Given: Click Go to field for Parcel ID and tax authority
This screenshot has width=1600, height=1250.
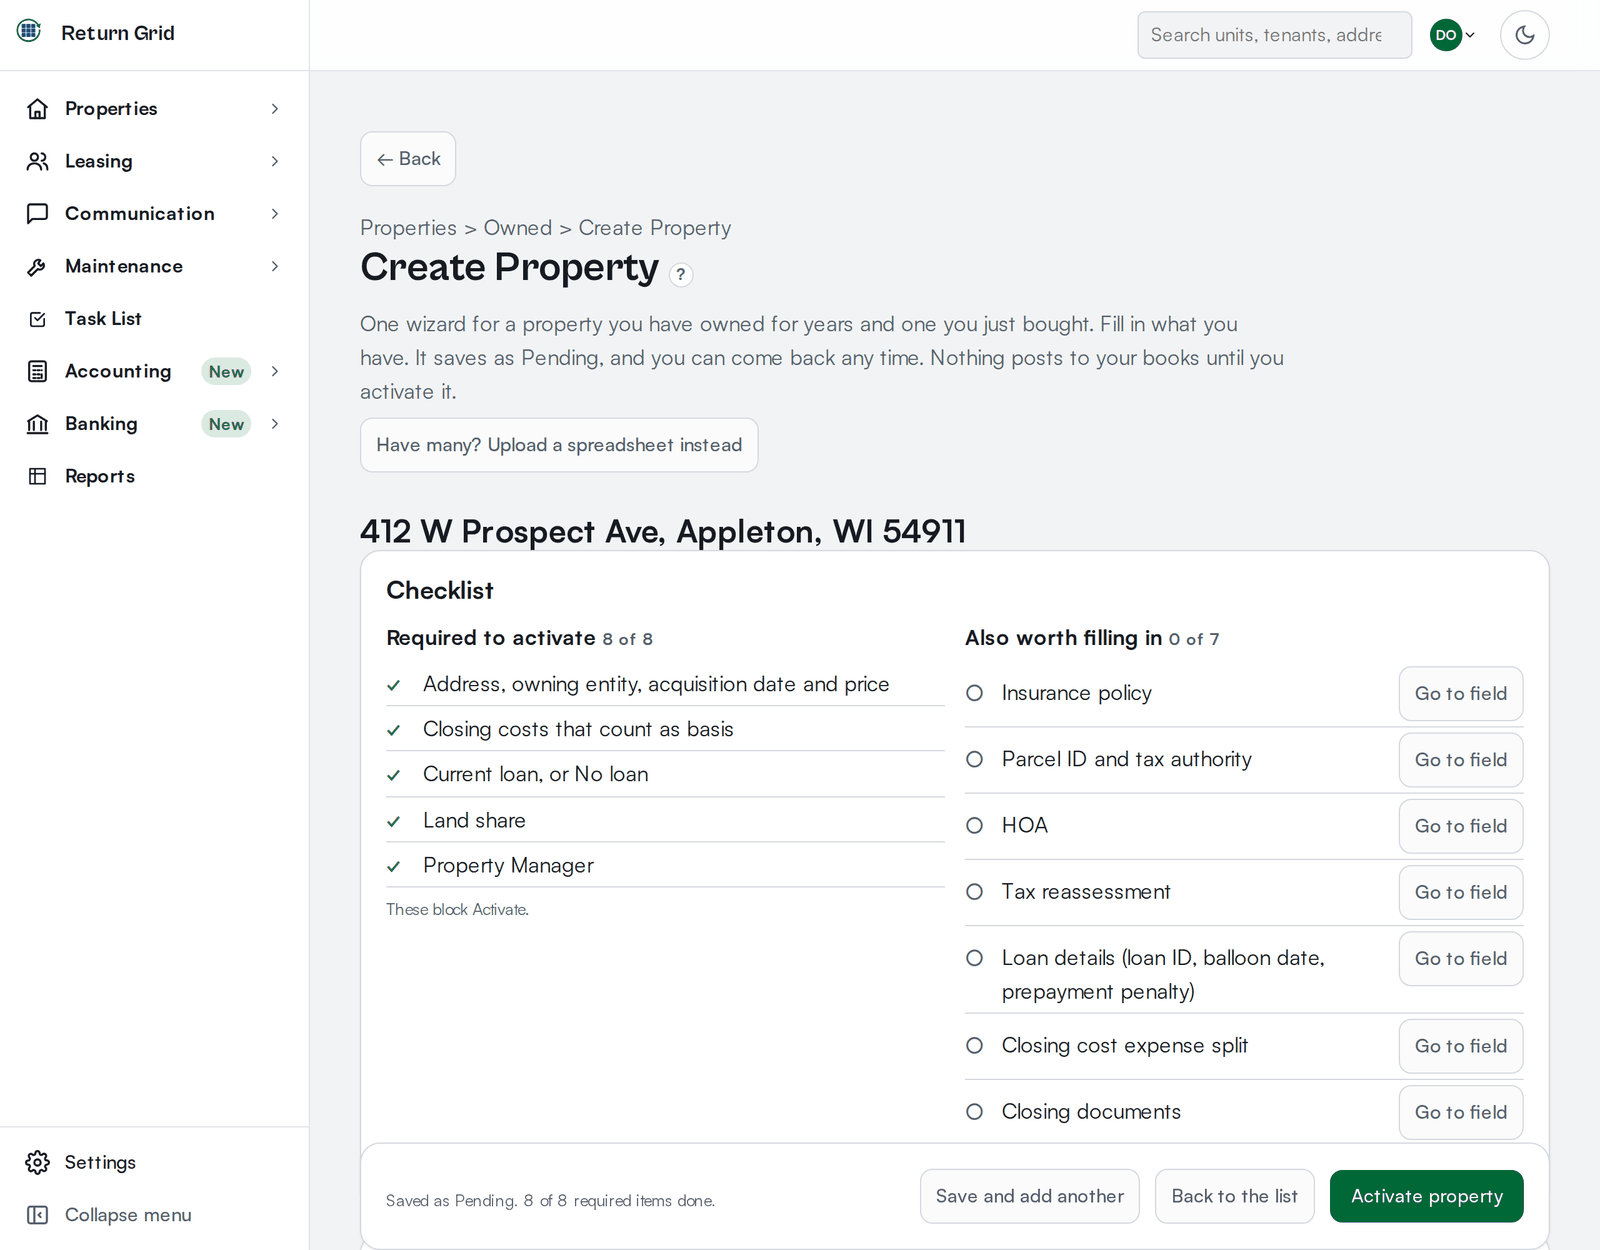Looking at the screenshot, I should tap(1461, 760).
